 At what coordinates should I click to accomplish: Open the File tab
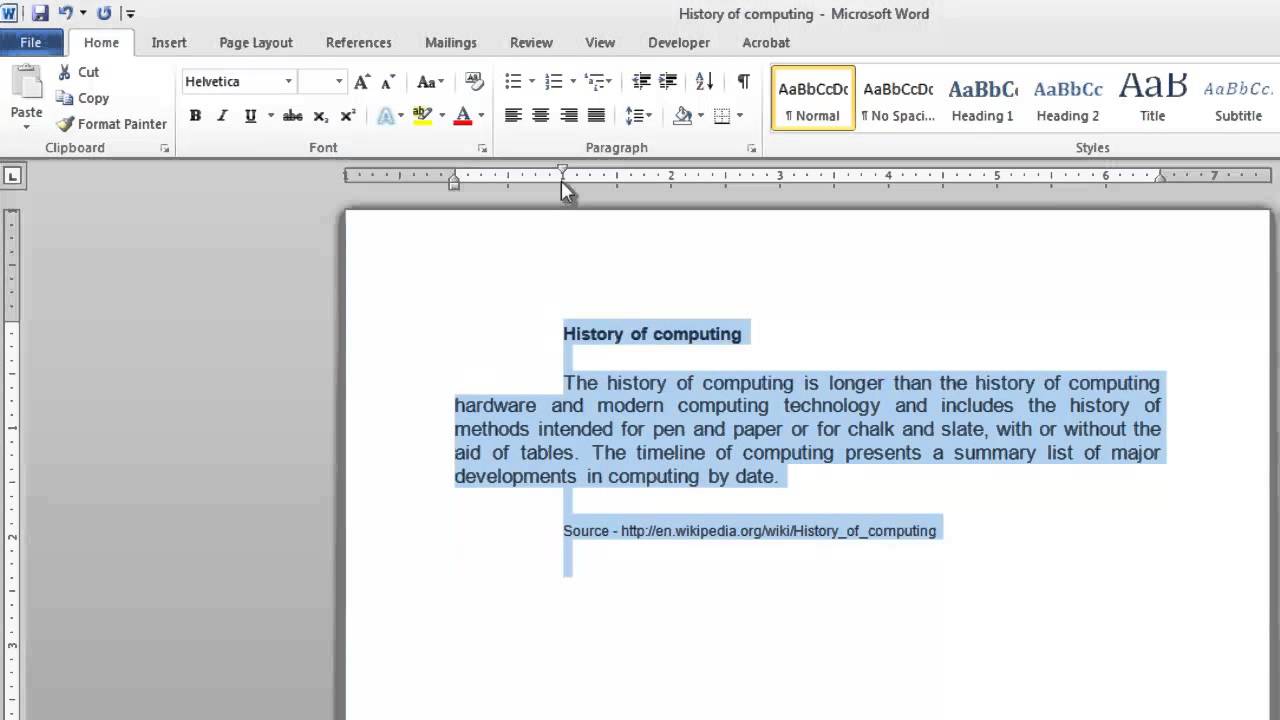coord(31,43)
